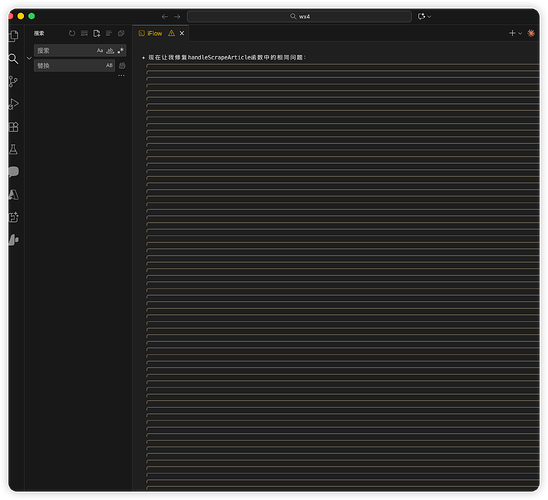Image resolution: width=548 pixels, height=500 pixels.
Task: Toggle Use Regular Expression in the search box
Action: coord(121,51)
